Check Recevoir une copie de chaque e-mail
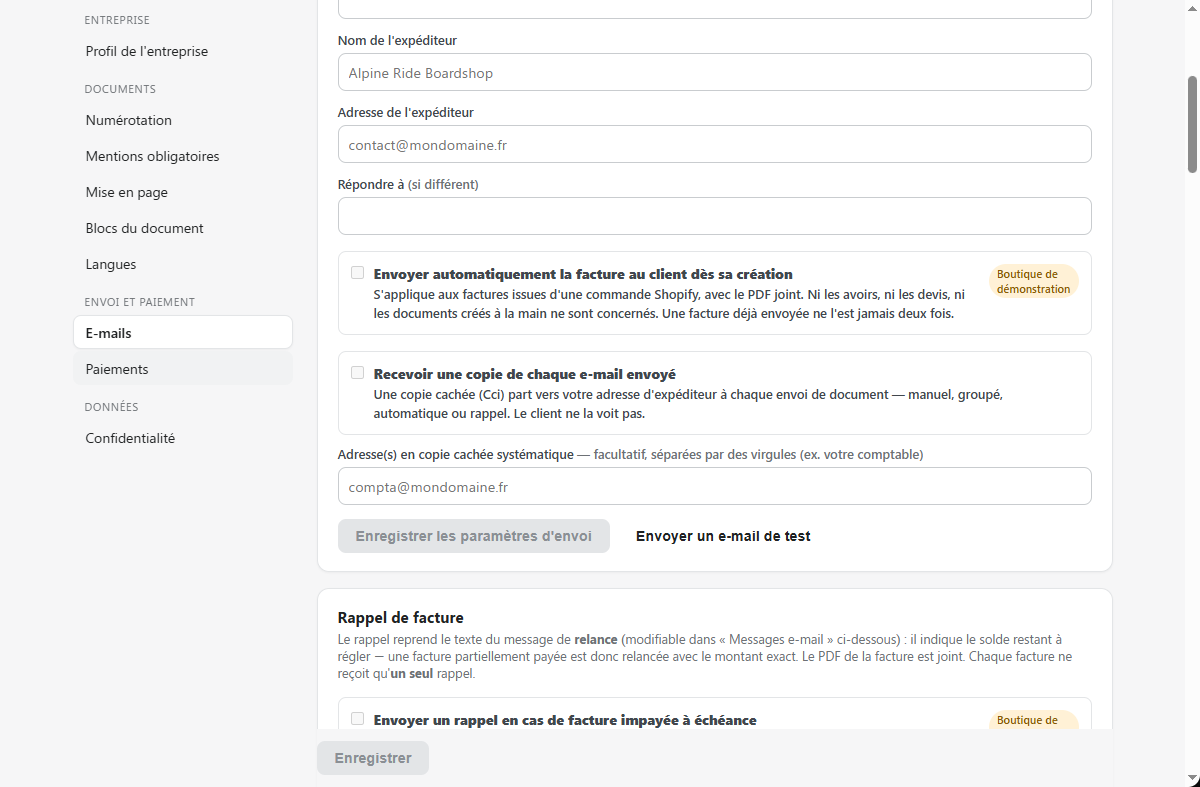Image resolution: width=1200 pixels, height=787 pixels. [357, 373]
